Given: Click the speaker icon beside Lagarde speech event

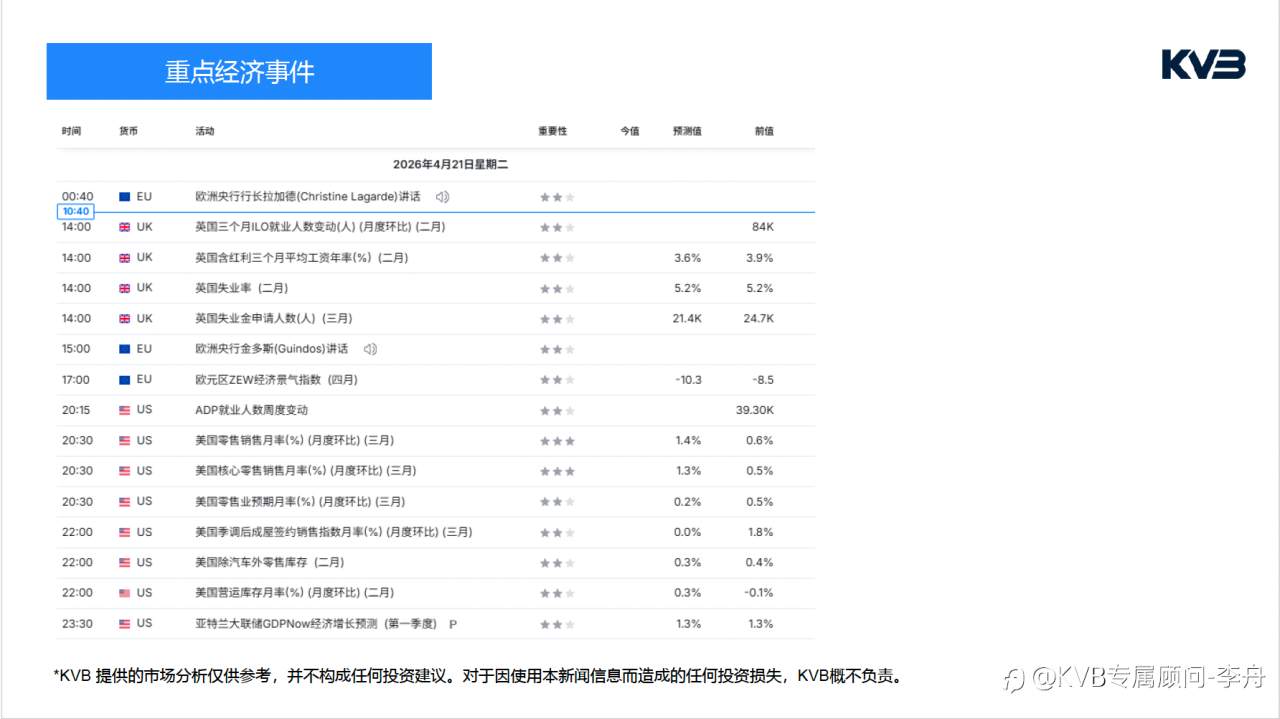Looking at the screenshot, I should (441, 196).
